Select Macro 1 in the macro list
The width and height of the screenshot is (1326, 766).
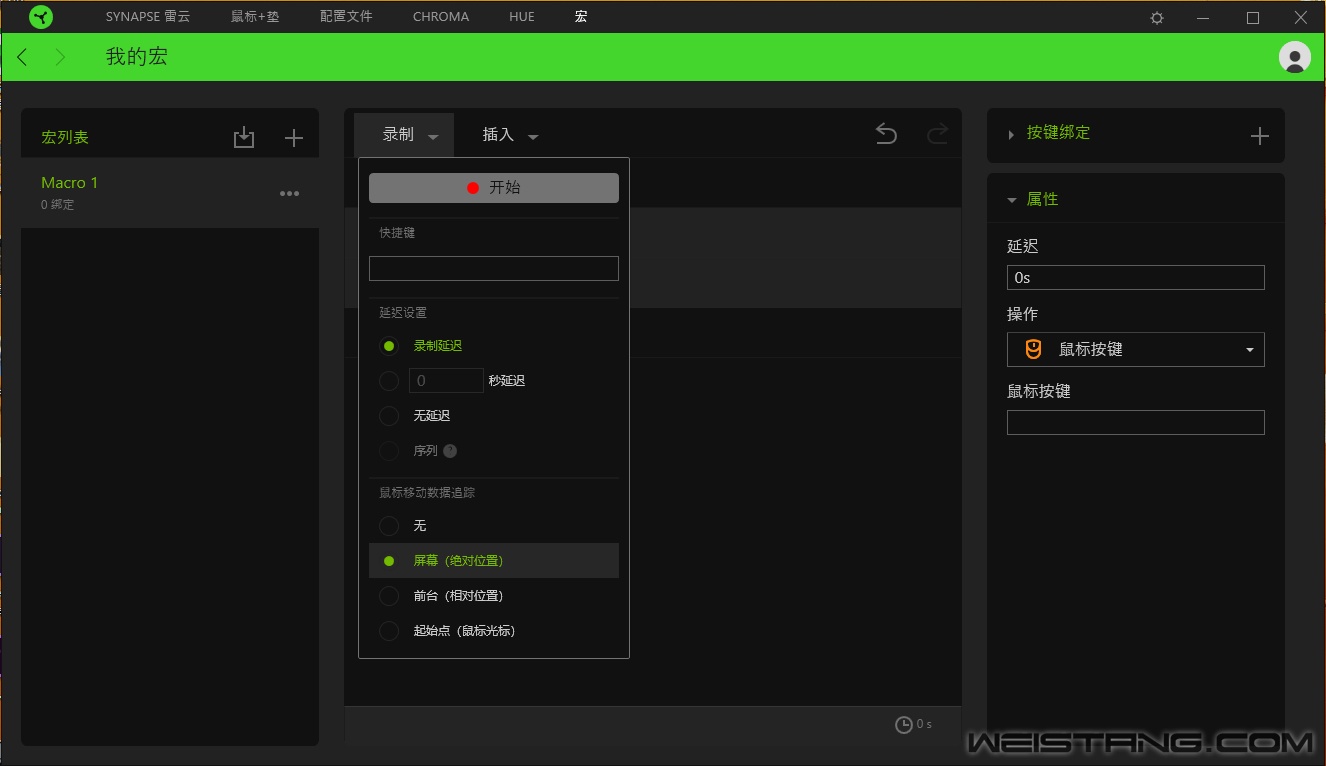click(x=170, y=193)
